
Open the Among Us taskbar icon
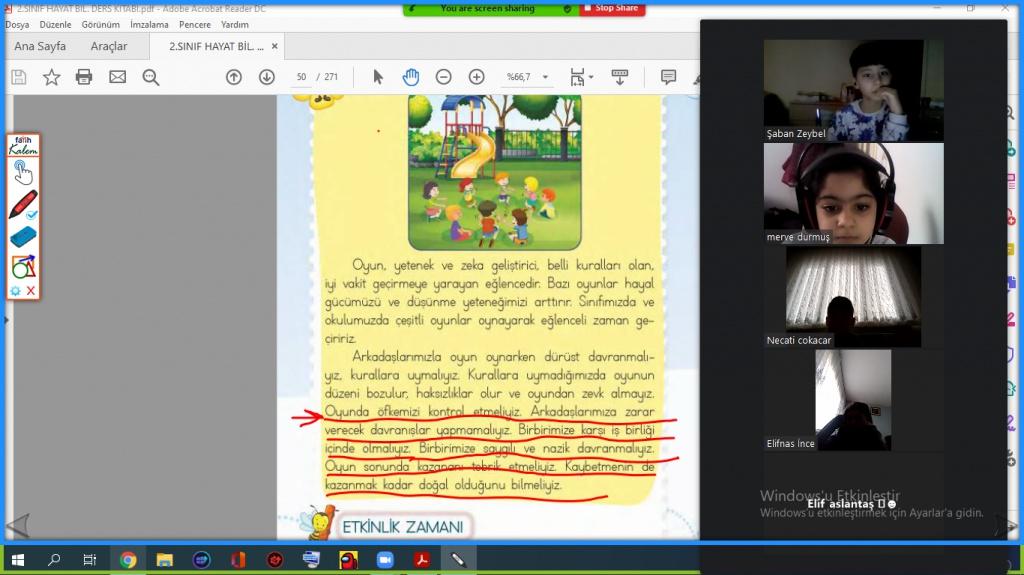pos(348,560)
